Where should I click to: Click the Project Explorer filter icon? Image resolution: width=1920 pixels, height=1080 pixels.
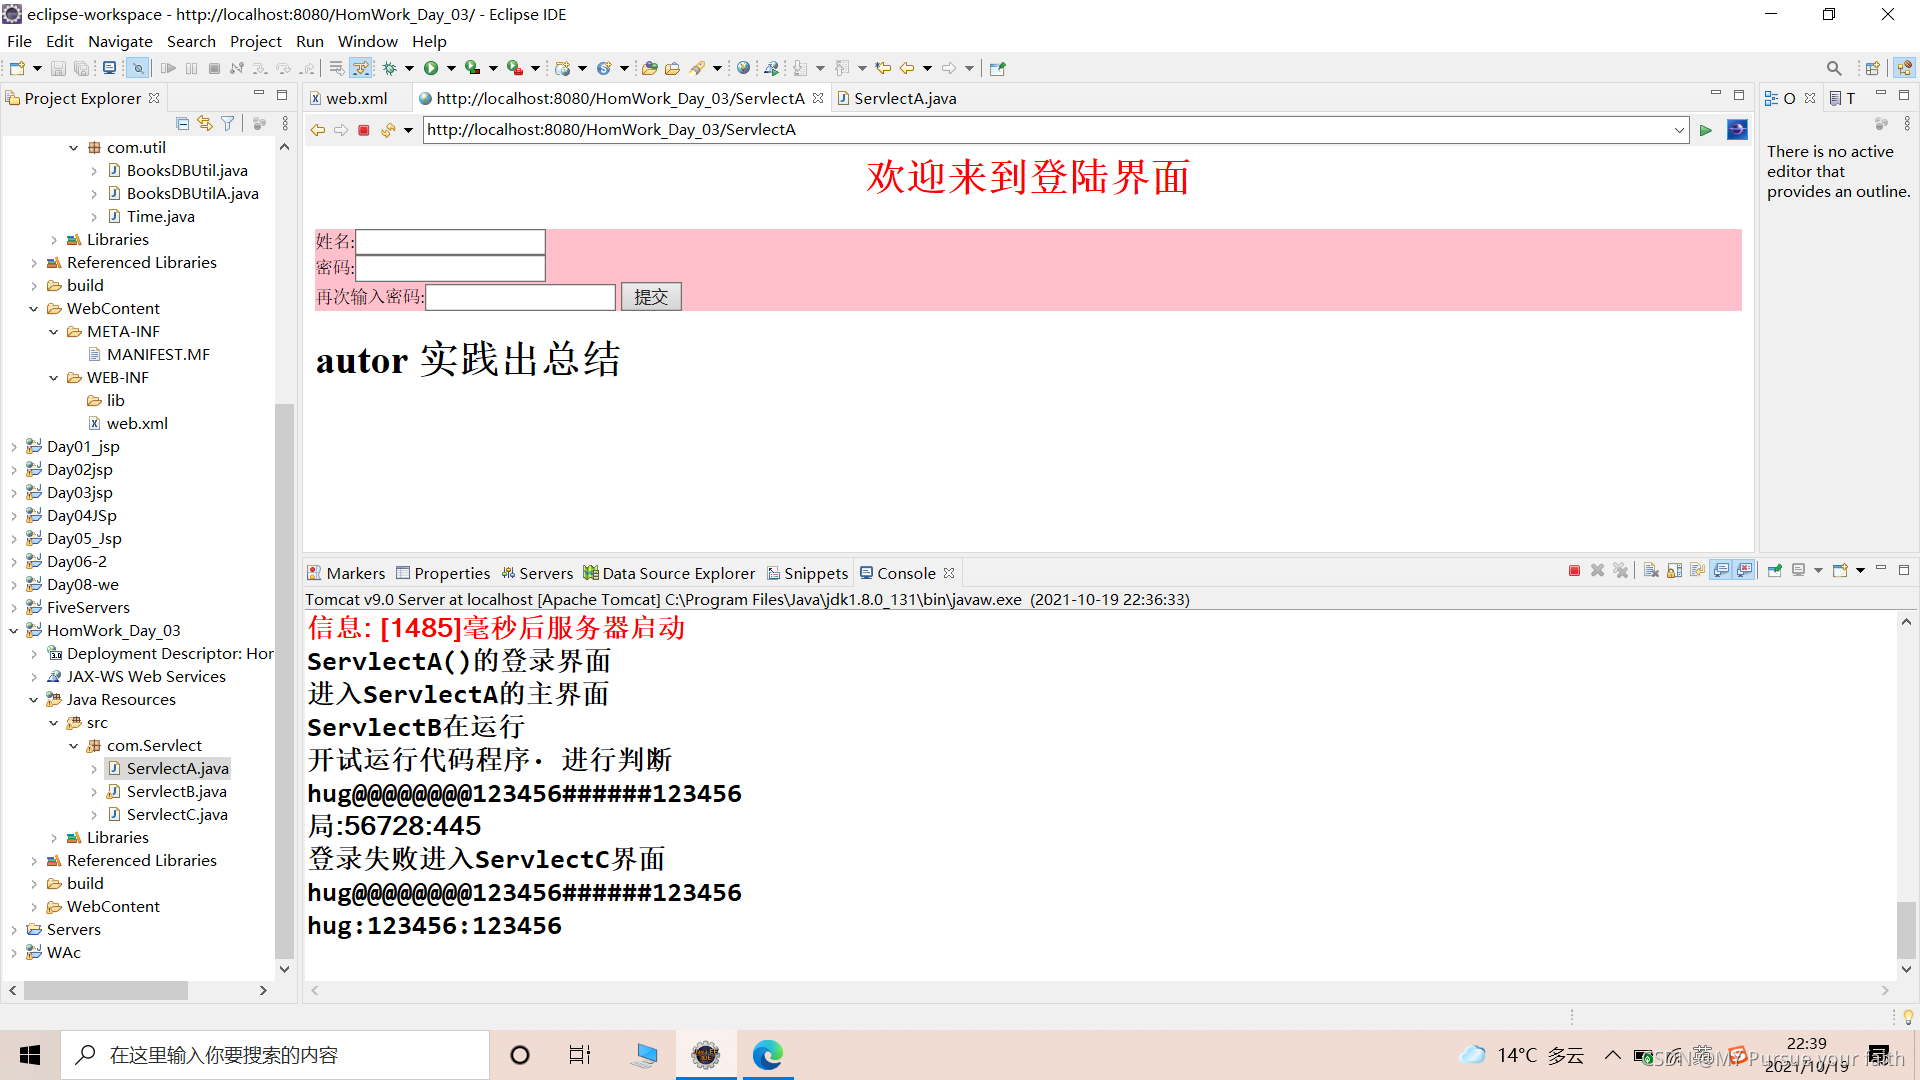pos(228,123)
